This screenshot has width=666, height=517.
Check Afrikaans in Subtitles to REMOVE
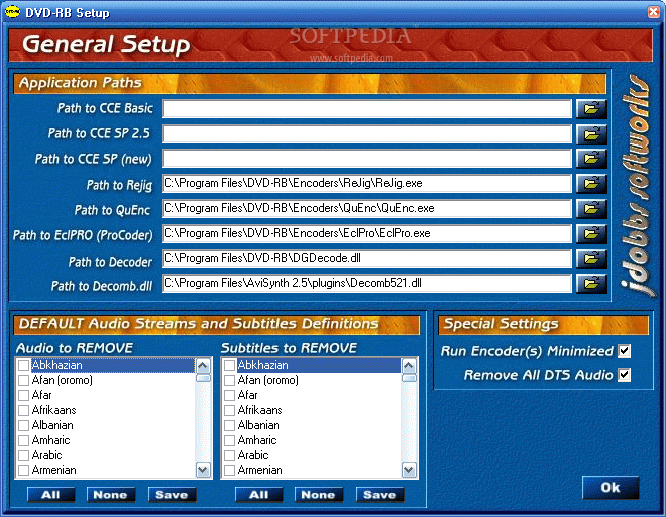230,410
